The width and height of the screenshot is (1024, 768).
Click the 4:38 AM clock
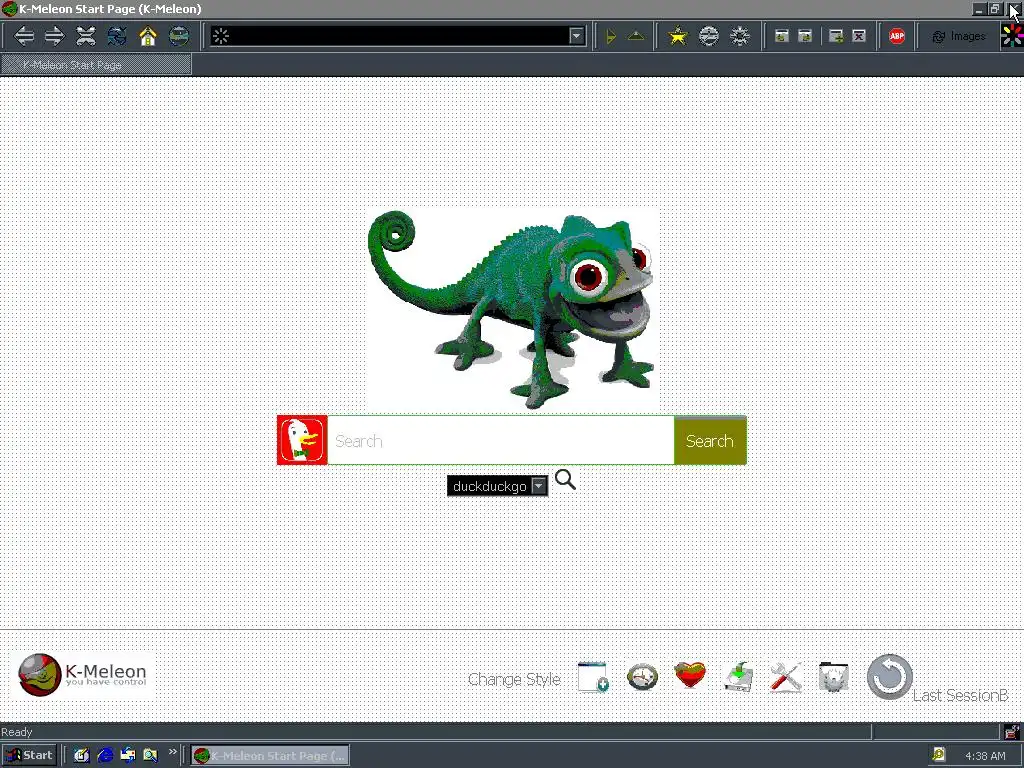pyautogui.click(x=985, y=756)
